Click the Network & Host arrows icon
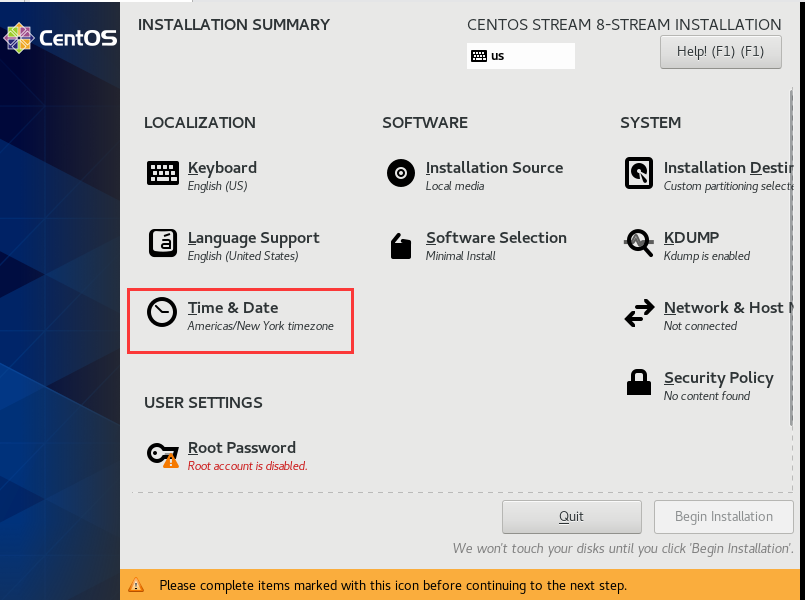 coord(639,313)
